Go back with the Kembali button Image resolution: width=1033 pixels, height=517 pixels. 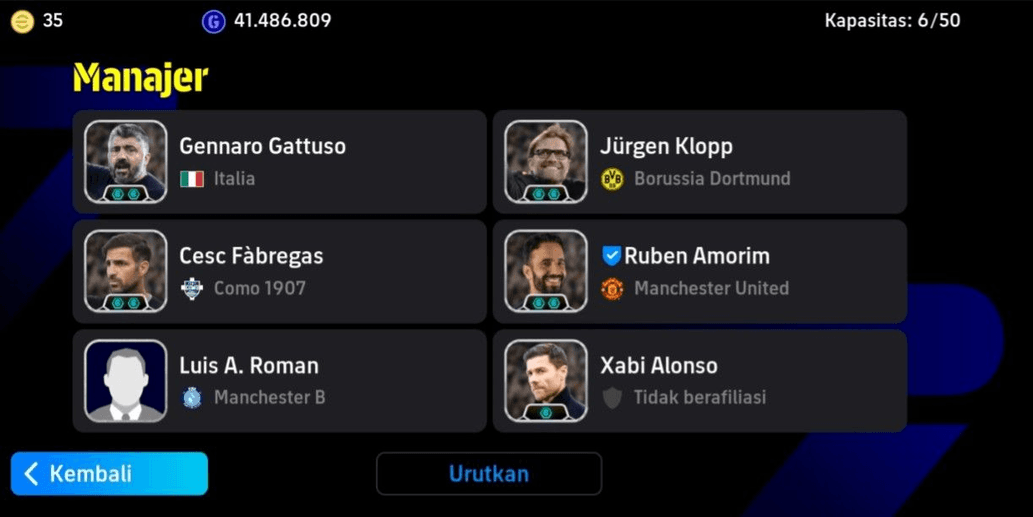tap(109, 474)
